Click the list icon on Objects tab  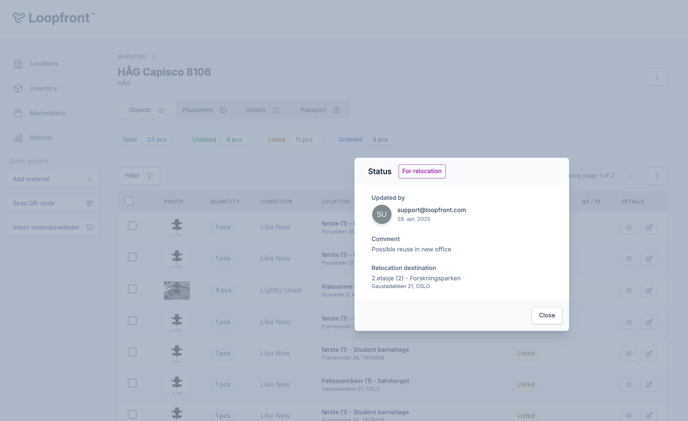(x=161, y=110)
